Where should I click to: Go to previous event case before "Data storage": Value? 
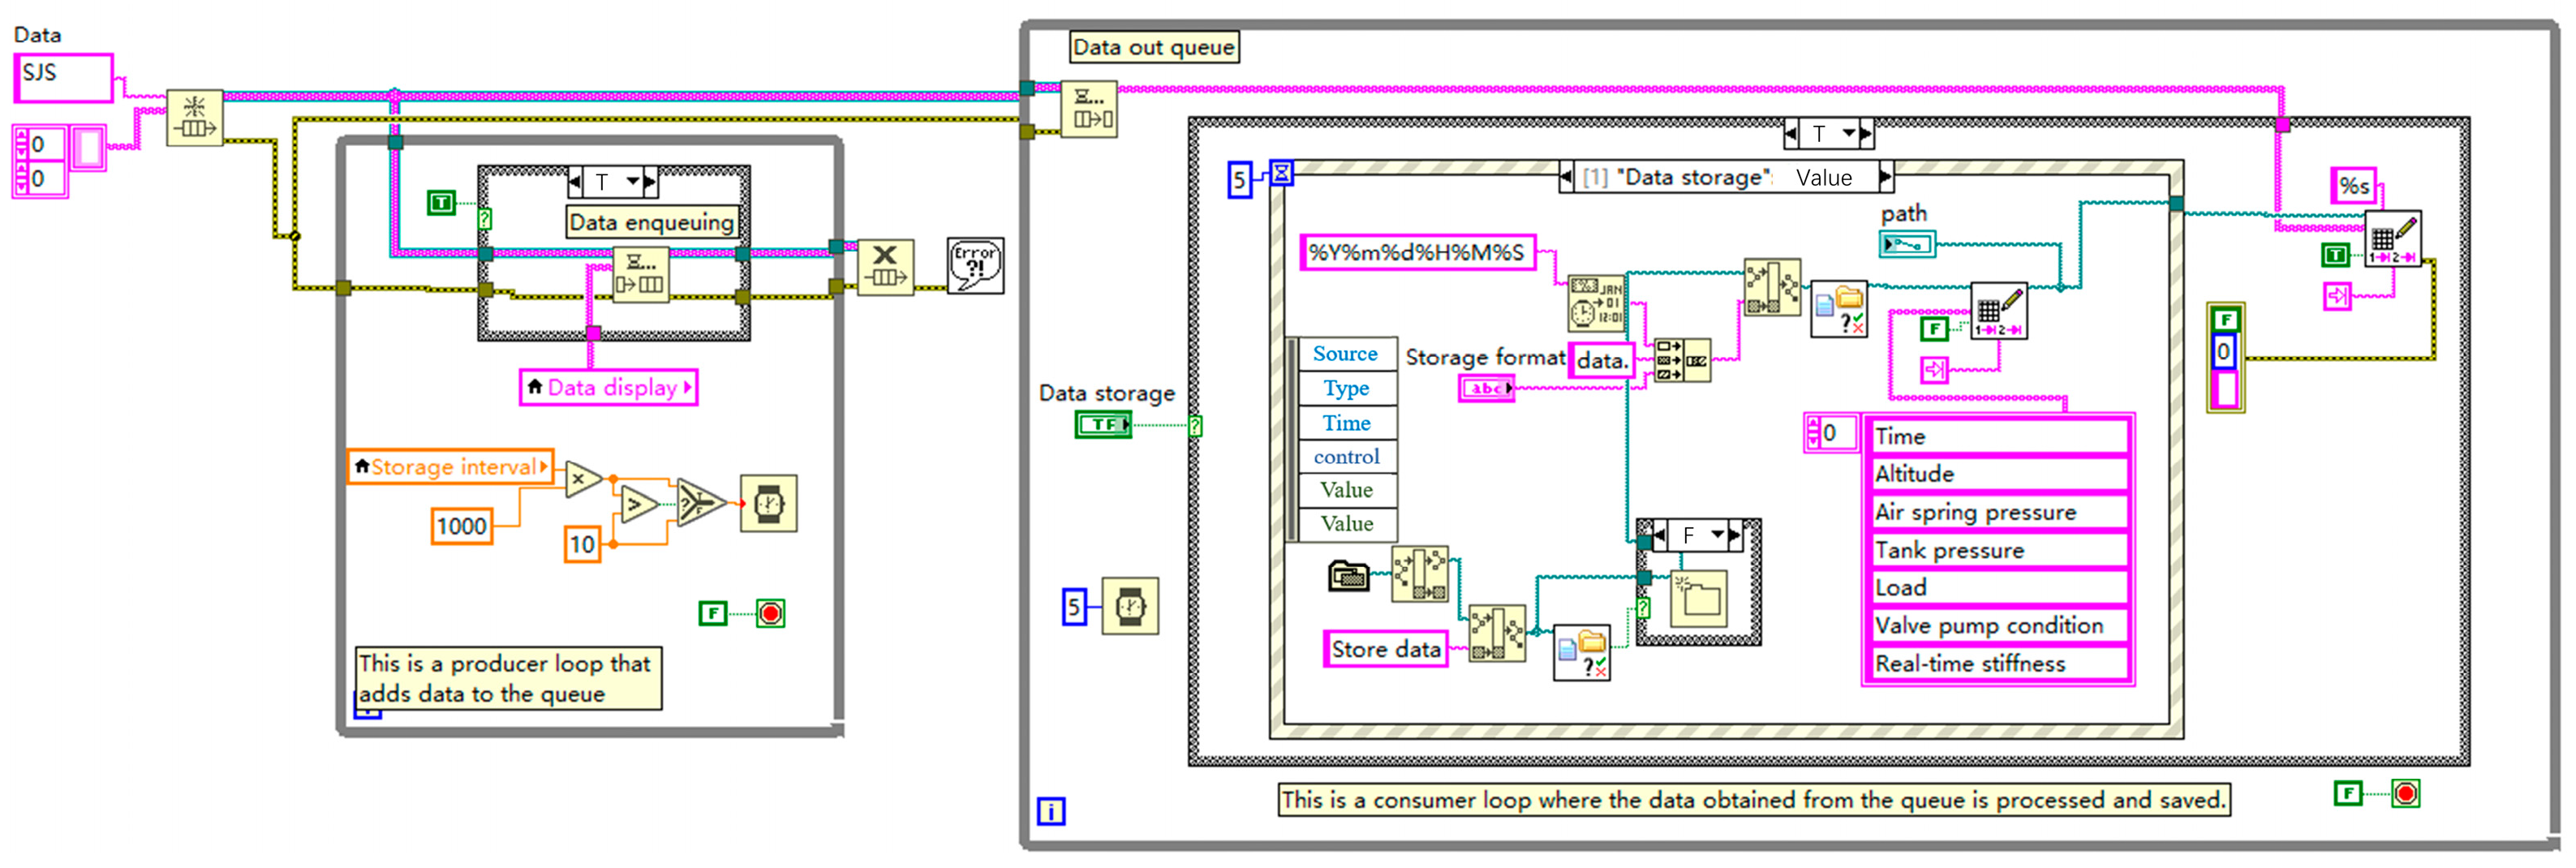pyautogui.click(x=1567, y=177)
